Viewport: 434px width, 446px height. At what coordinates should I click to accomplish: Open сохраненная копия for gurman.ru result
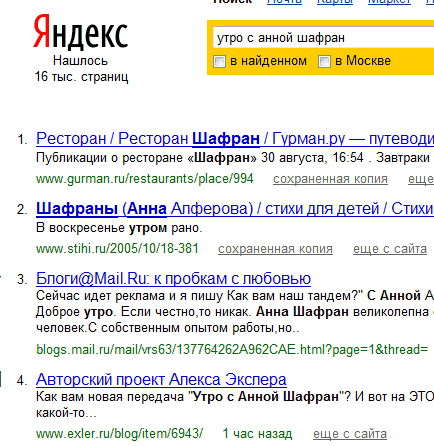(x=330, y=179)
